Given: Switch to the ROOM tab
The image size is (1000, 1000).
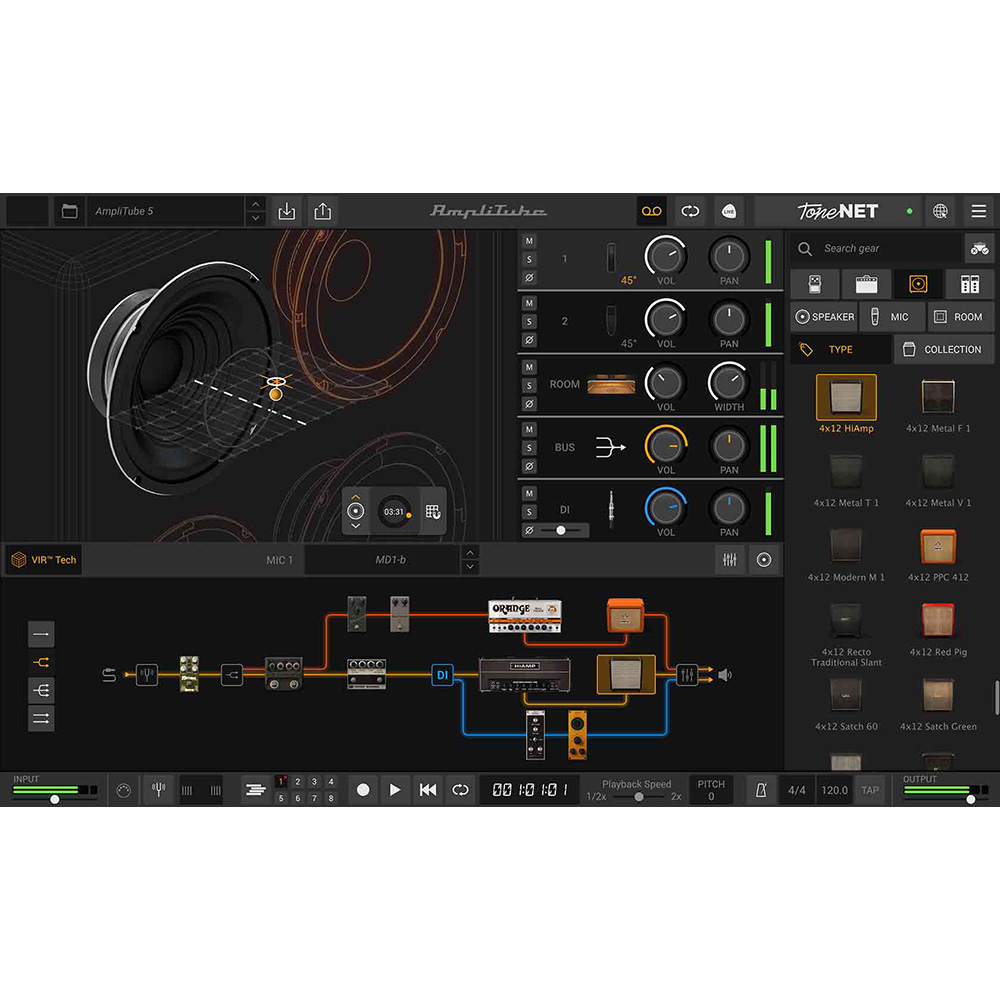Looking at the screenshot, I should [x=959, y=317].
